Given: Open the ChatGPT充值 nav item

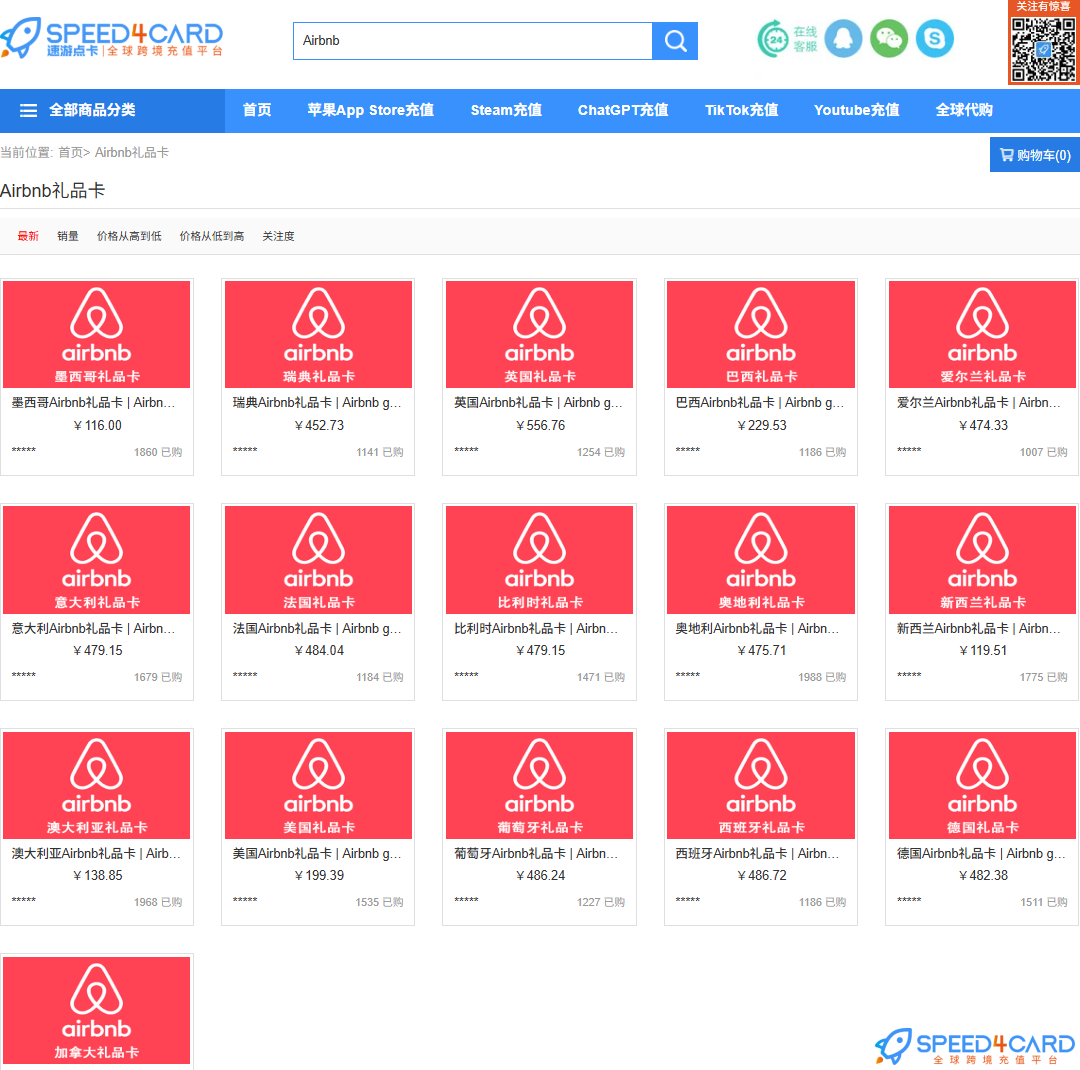Looking at the screenshot, I should pyautogui.click(x=623, y=110).
